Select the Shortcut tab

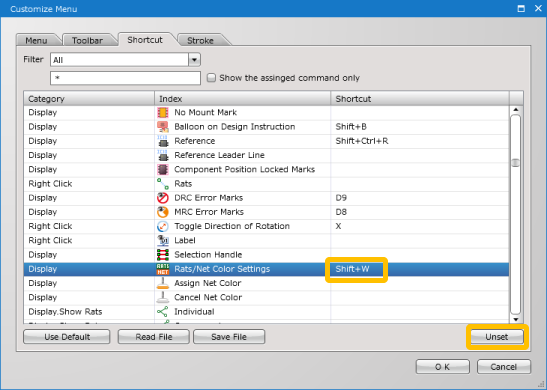tap(145, 40)
